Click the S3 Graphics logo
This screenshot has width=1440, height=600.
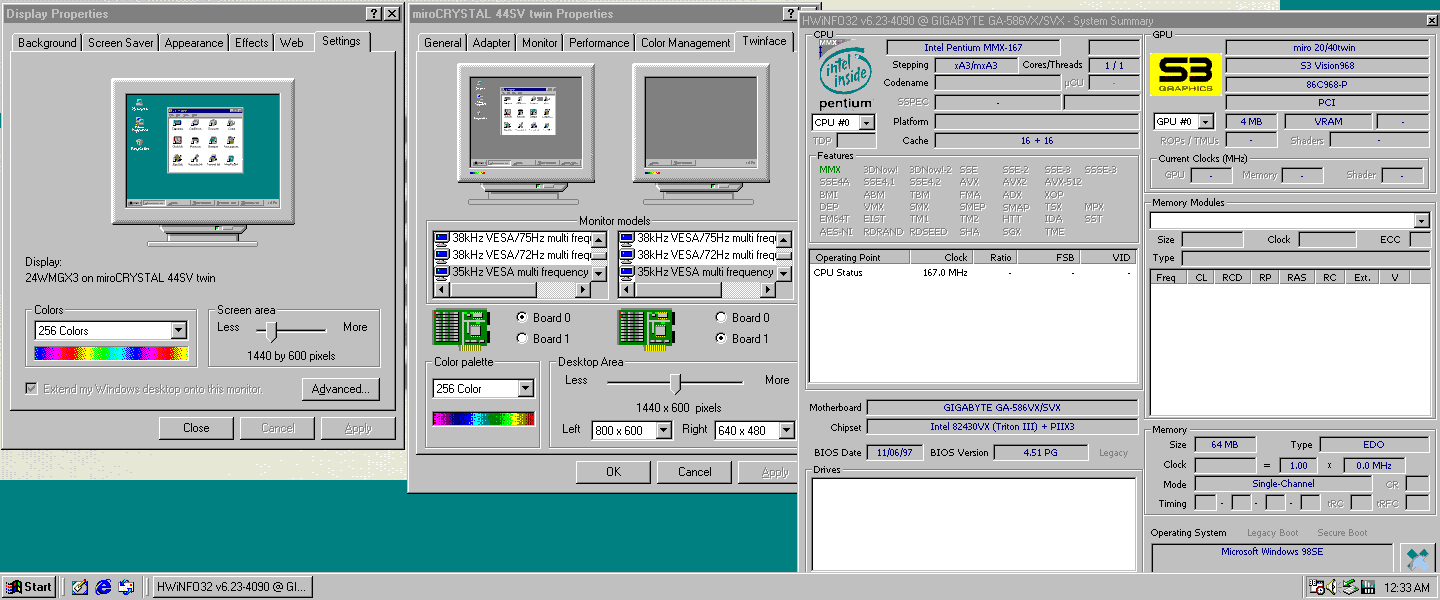(x=1185, y=74)
